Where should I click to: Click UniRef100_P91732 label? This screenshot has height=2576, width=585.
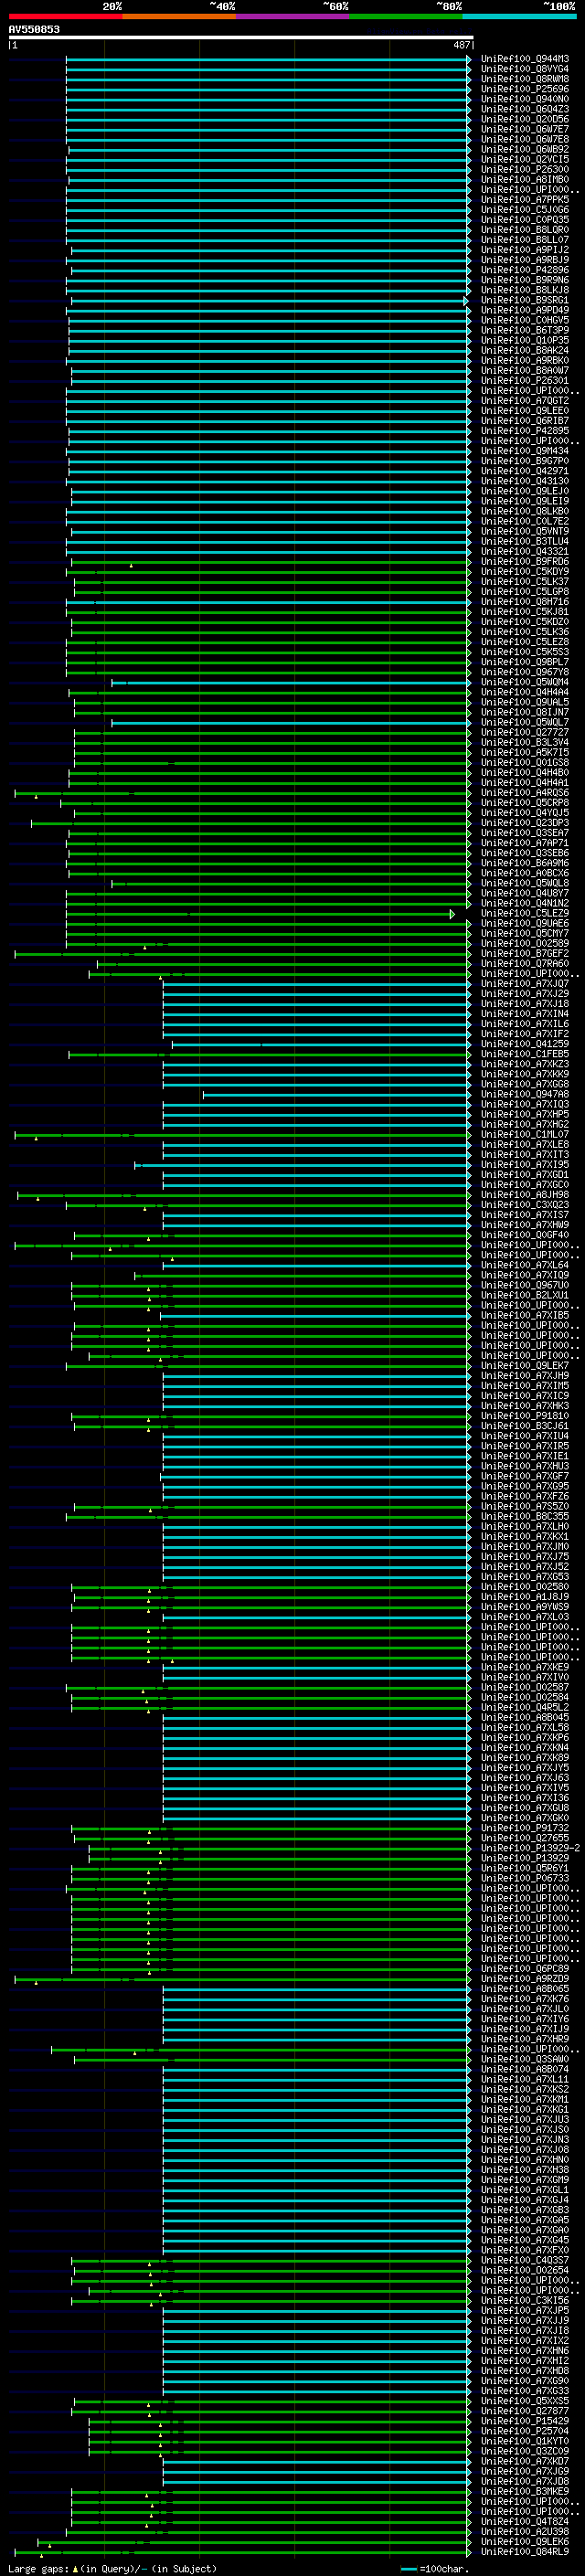click(x=524, y=1828)
